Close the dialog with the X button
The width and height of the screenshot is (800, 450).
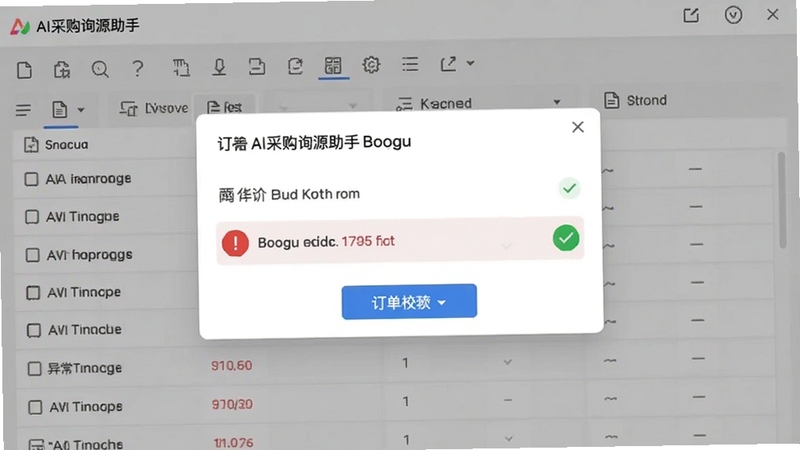578,127
